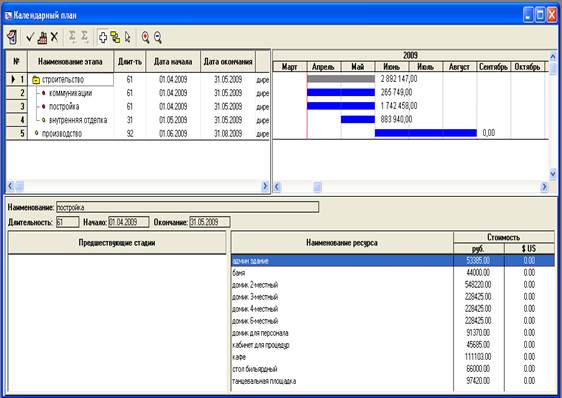Screen dimensions: 562x398
Task: Click the blue внутренняя отделка Gantt bar
Action: (358, 119)
